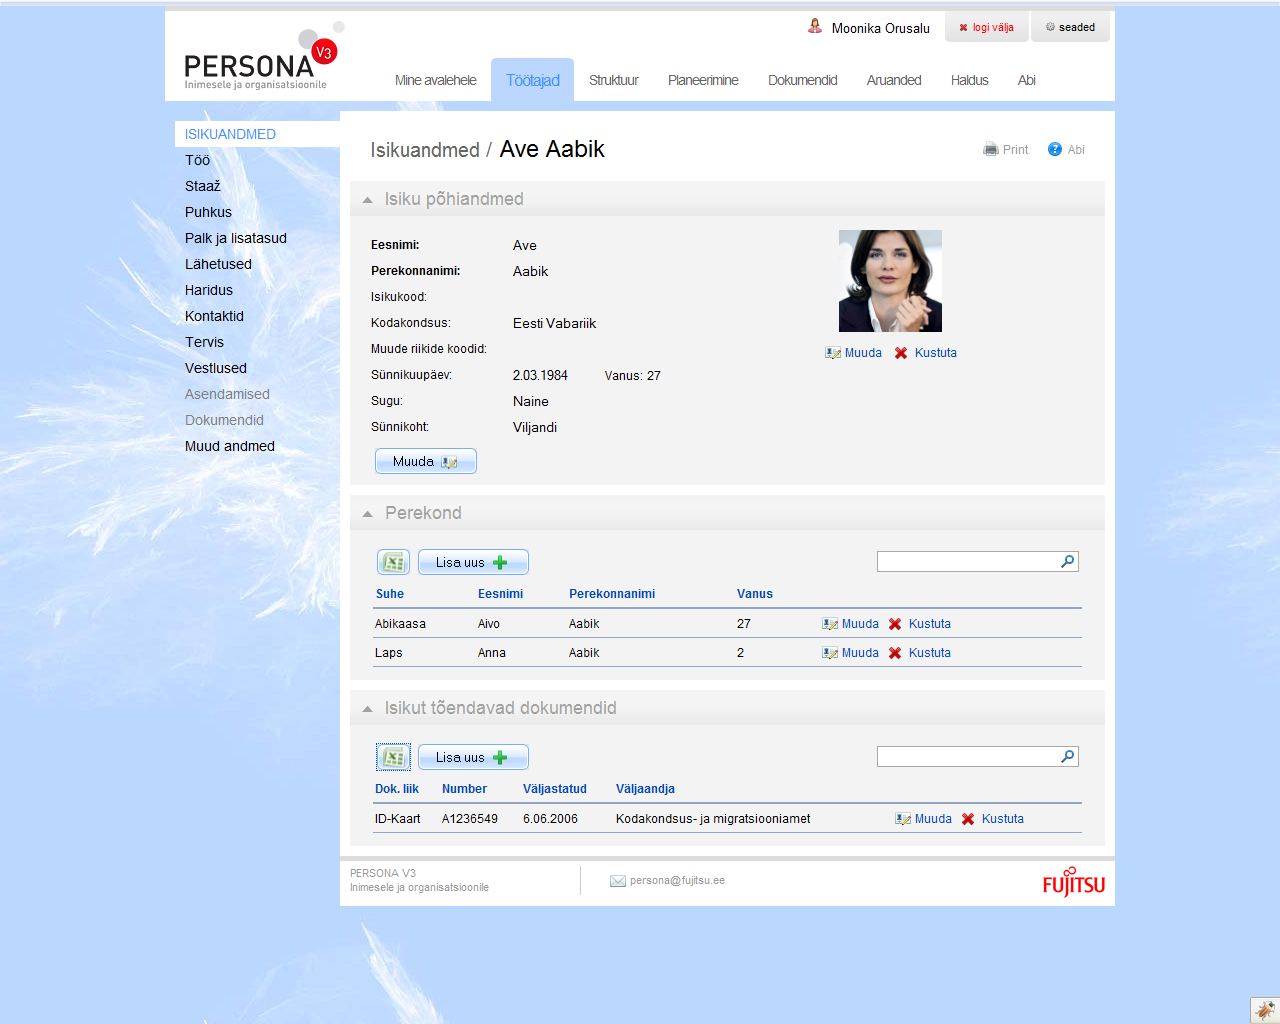Export the Perekond table to Excel
This screenshot has height=1024, width=1280.
(x=393, y=562)
